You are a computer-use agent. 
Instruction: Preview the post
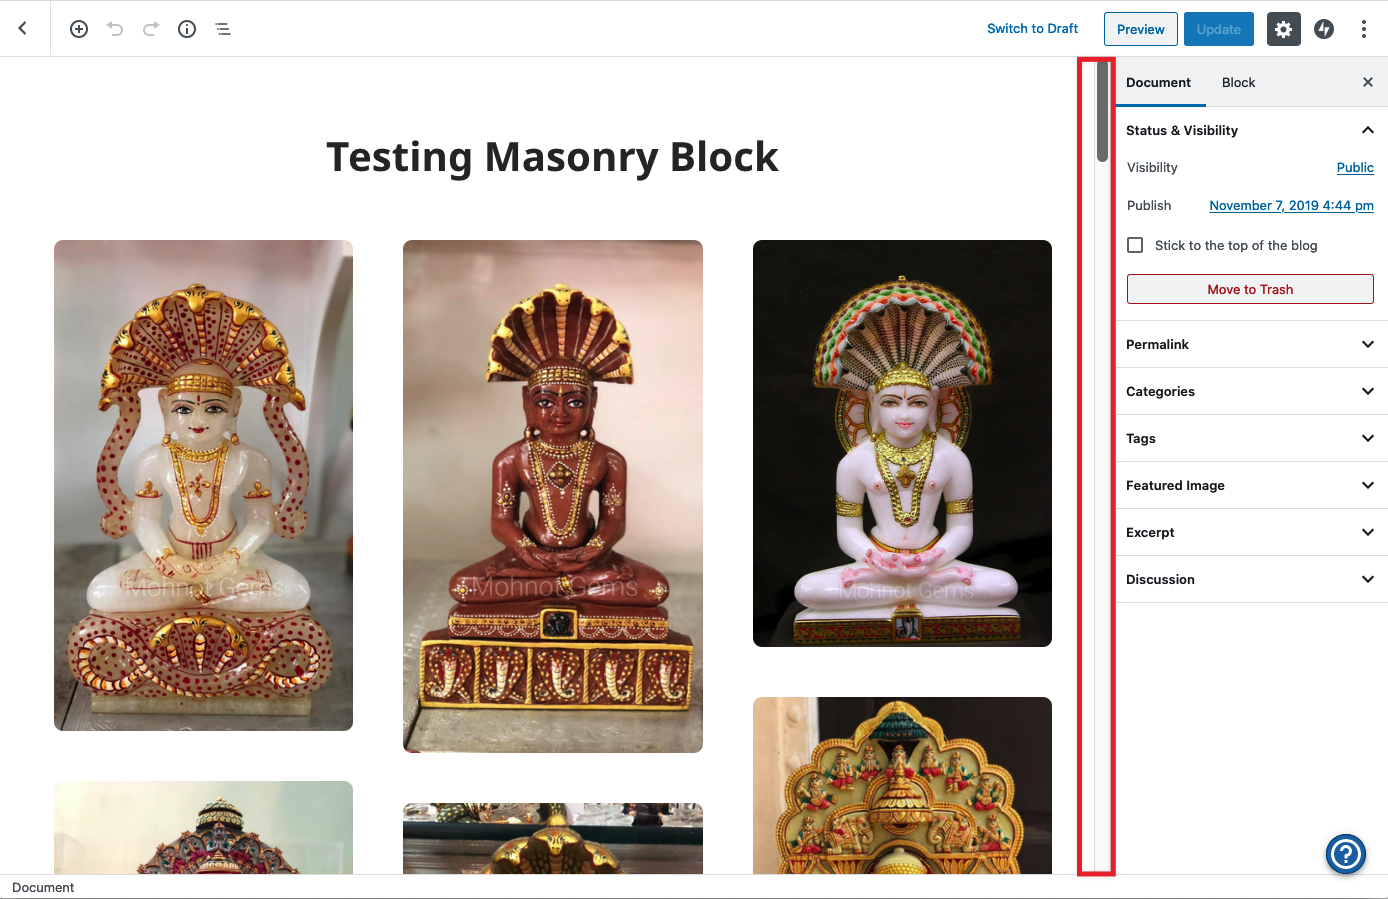tap(1141, 29)
